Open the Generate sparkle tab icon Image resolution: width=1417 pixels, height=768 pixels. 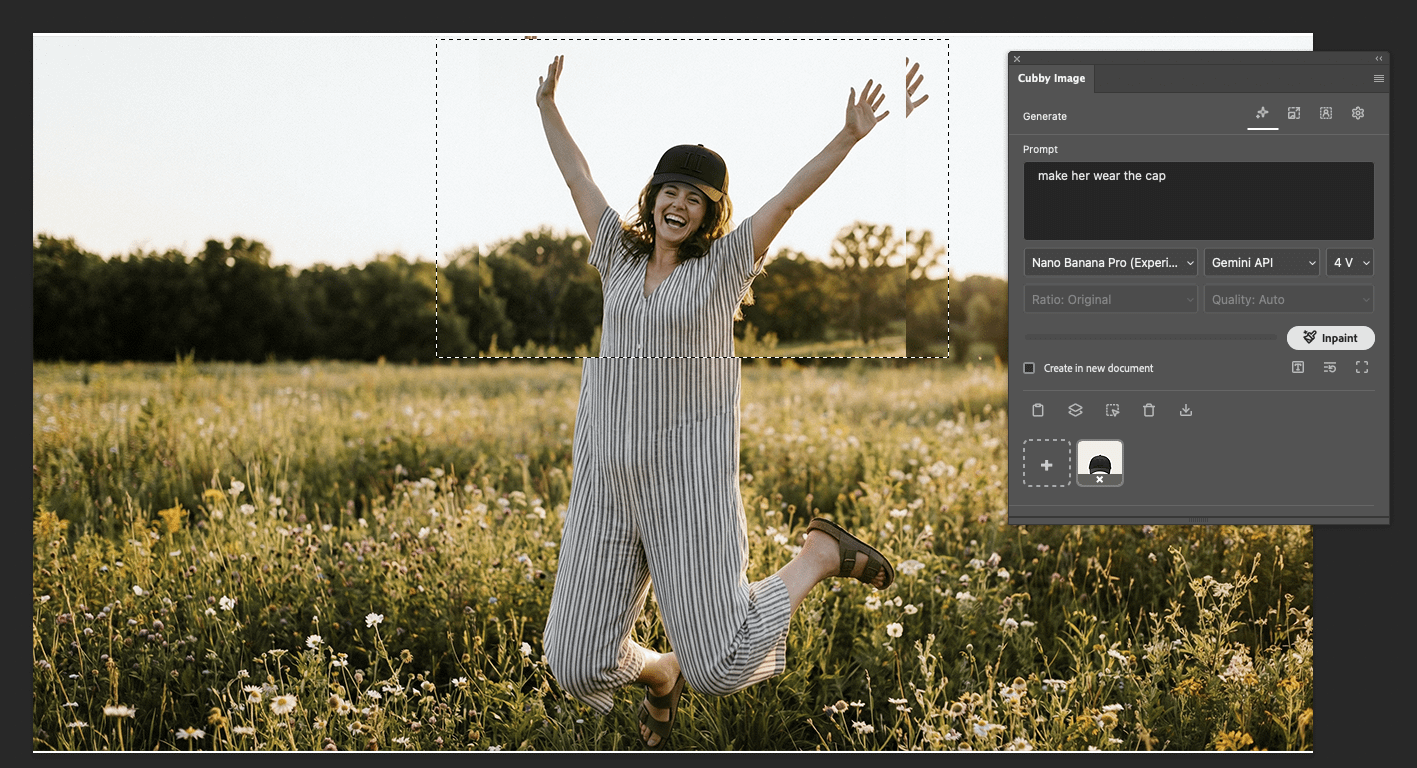click(1262, 114)
